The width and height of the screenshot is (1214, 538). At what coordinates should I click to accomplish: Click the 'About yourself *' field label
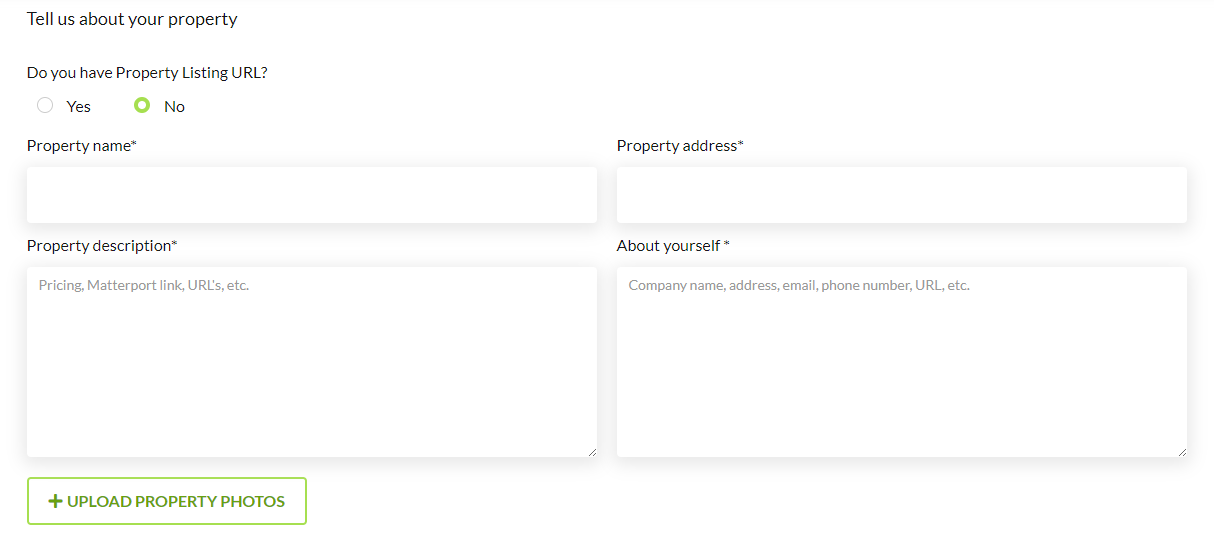[673, 246]
